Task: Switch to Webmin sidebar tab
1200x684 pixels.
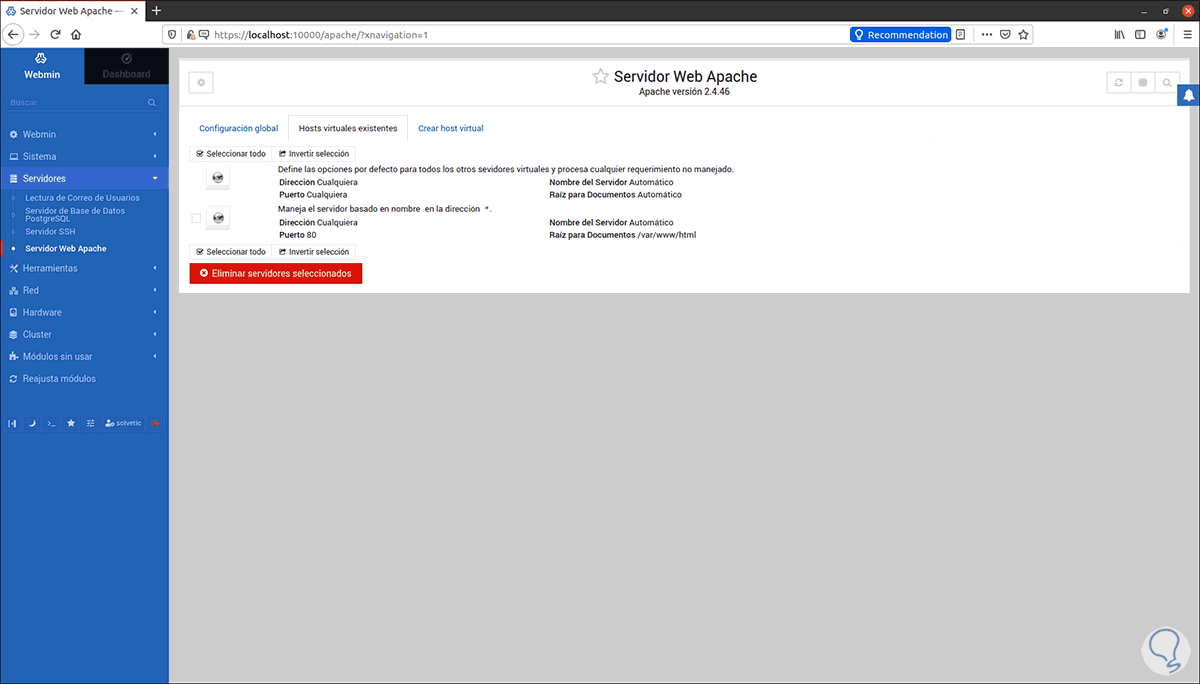Action: [x=42, y=66]
